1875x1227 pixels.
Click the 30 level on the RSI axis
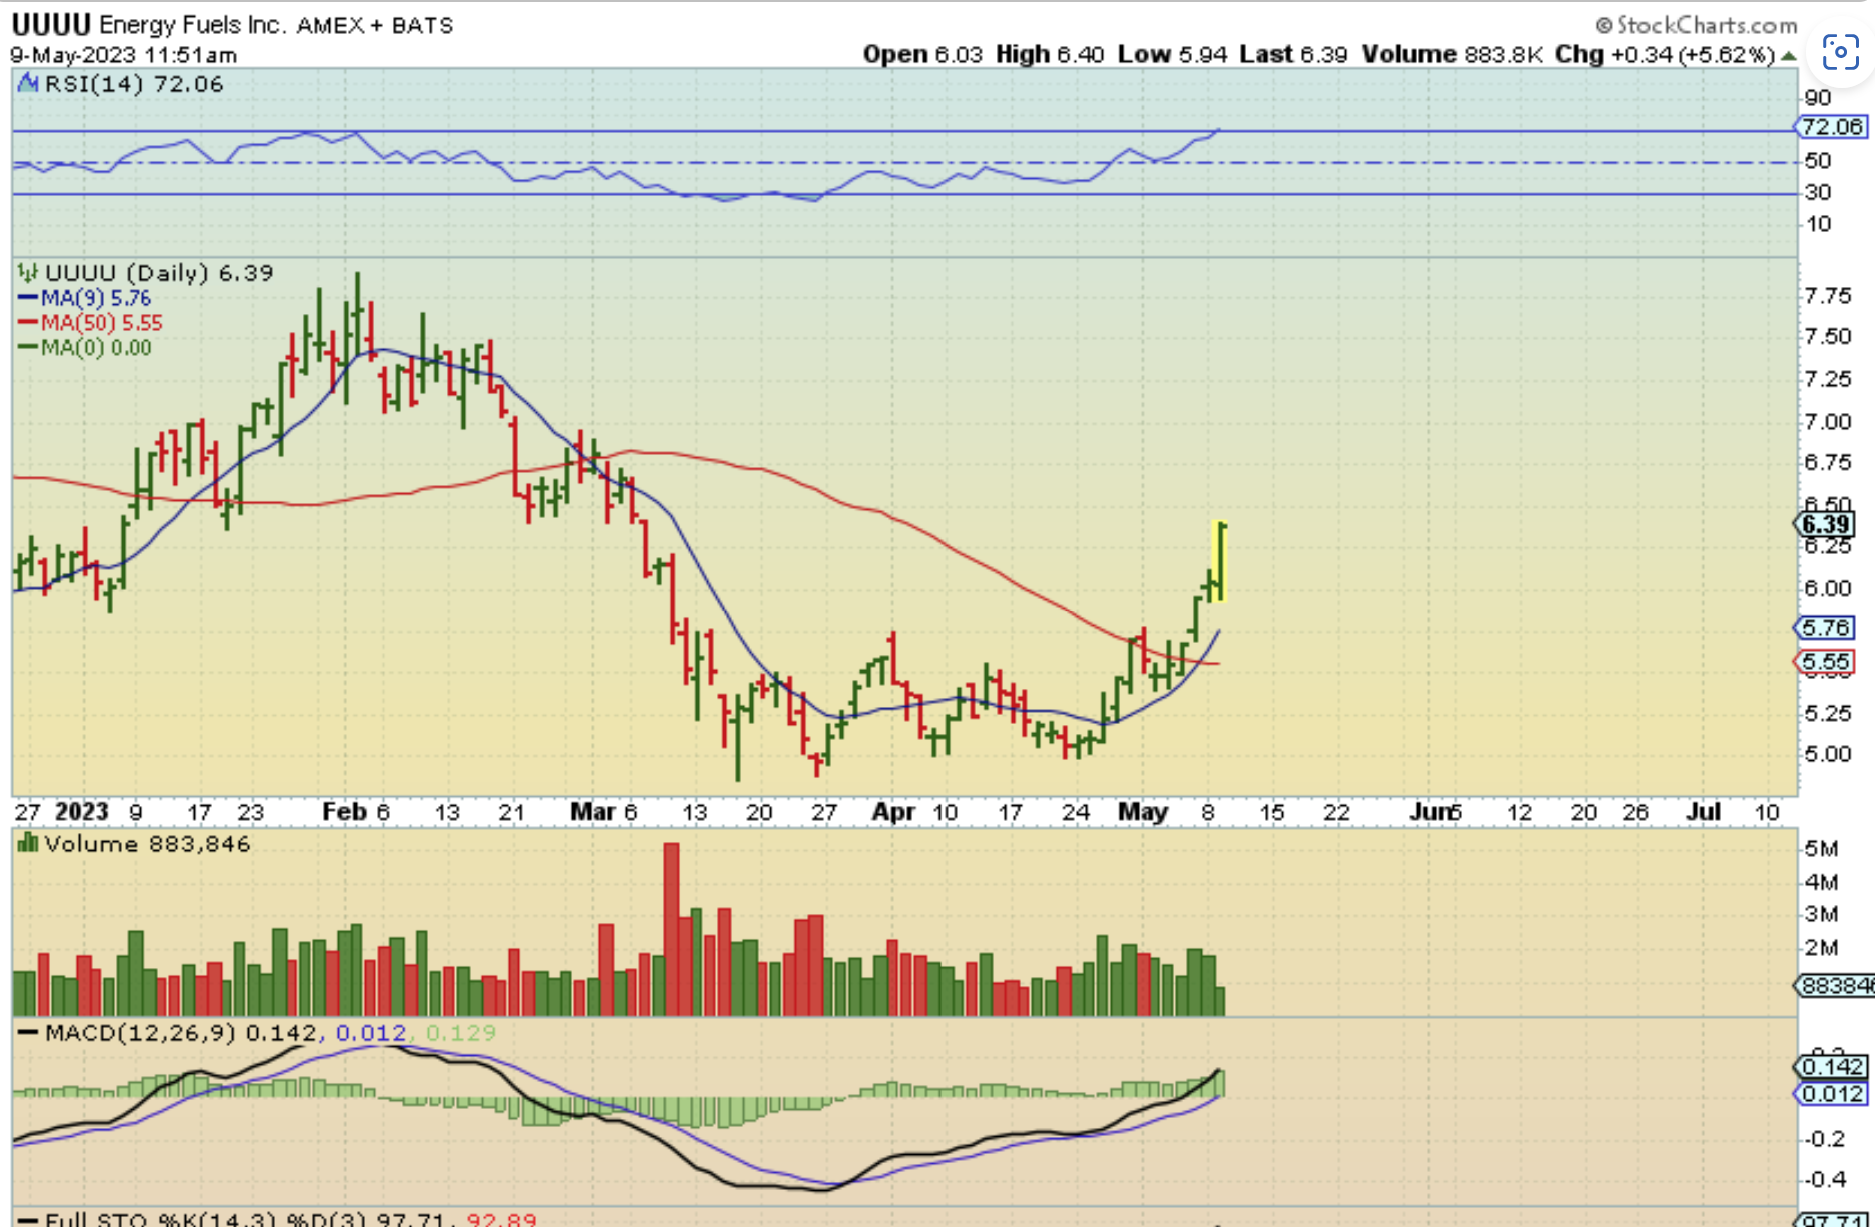pyautogui.click(x=1818, y=192)
